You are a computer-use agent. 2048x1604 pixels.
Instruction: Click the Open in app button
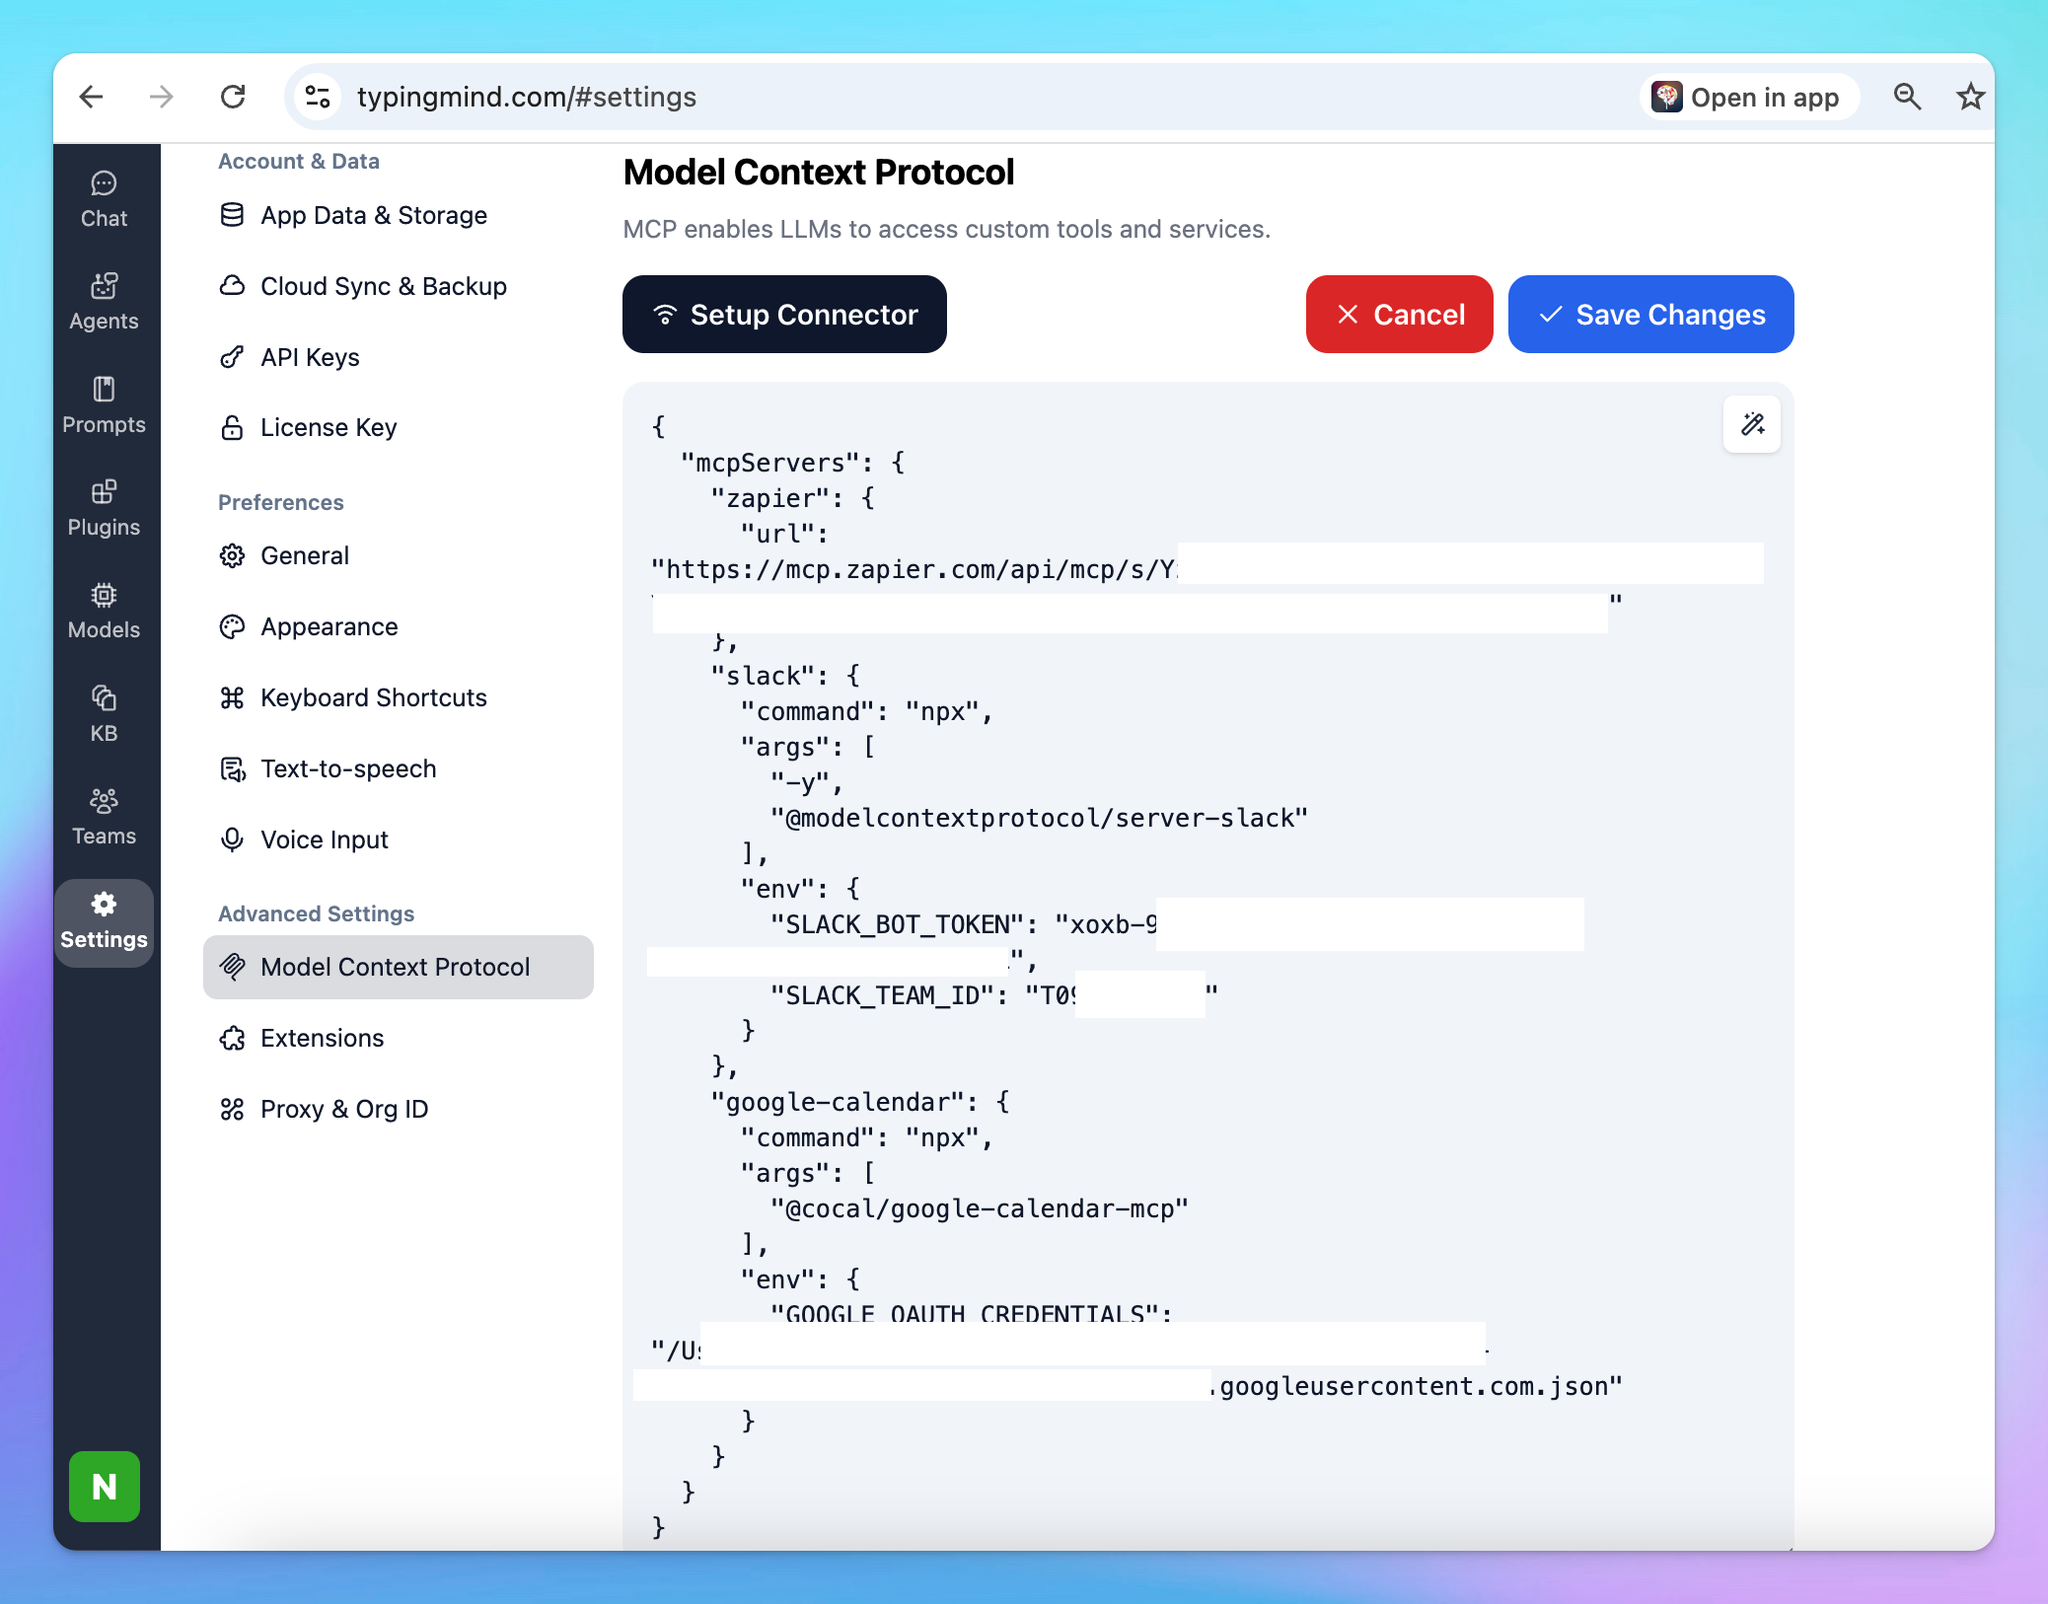point(1749,97)
